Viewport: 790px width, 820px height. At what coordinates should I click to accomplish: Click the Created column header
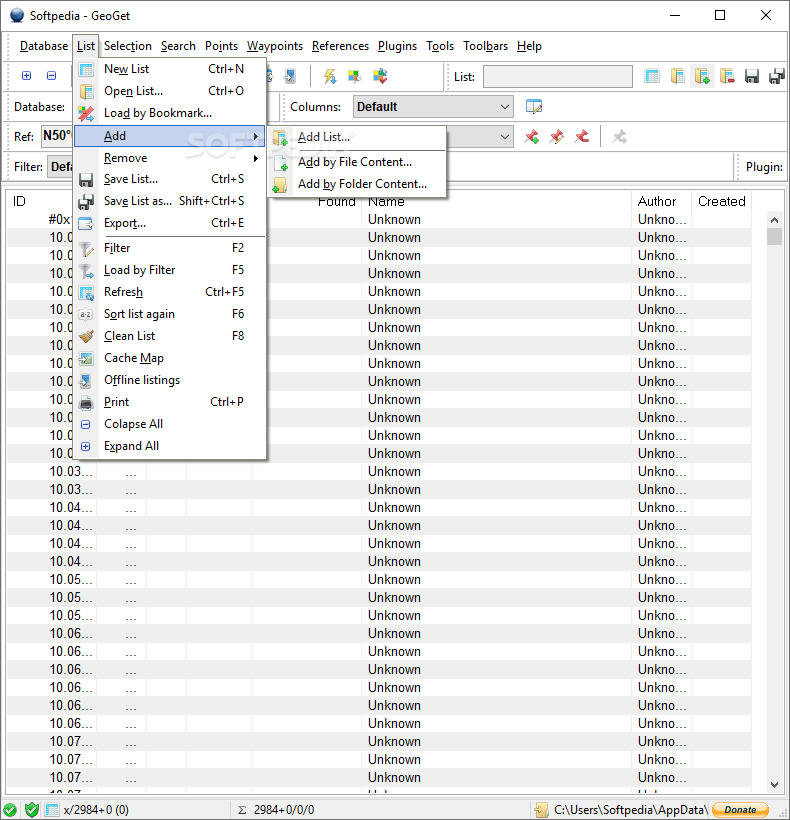pos(722,201)
